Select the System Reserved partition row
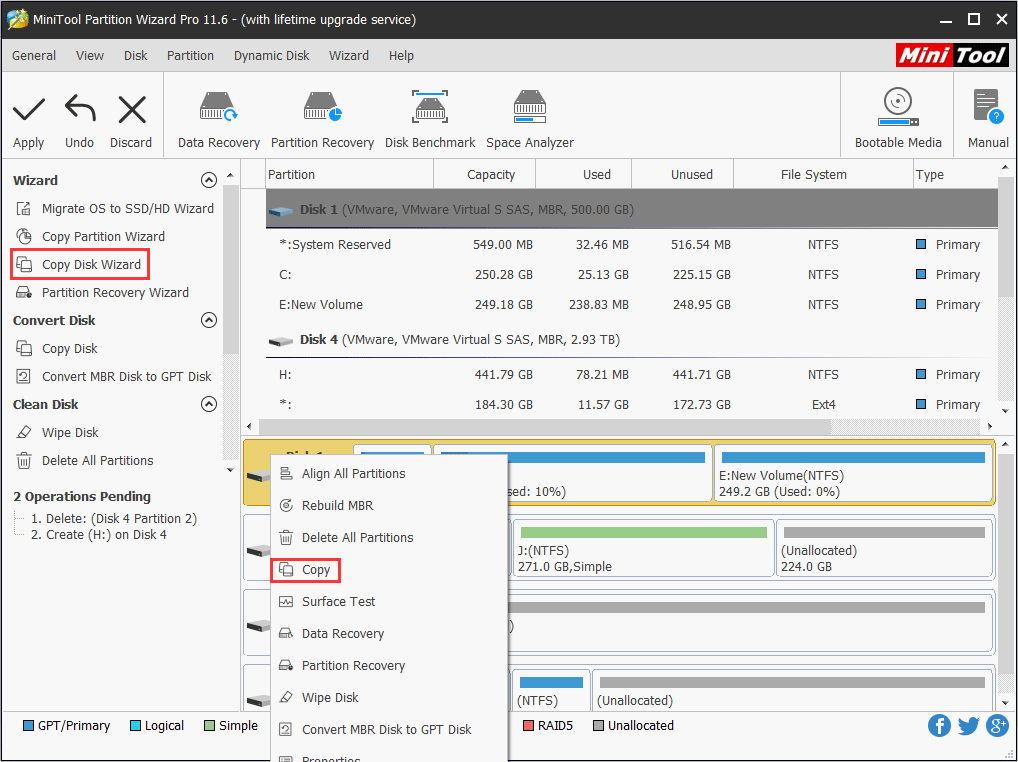This screenshot has width=1018, height=762. [x=632, y=245]
